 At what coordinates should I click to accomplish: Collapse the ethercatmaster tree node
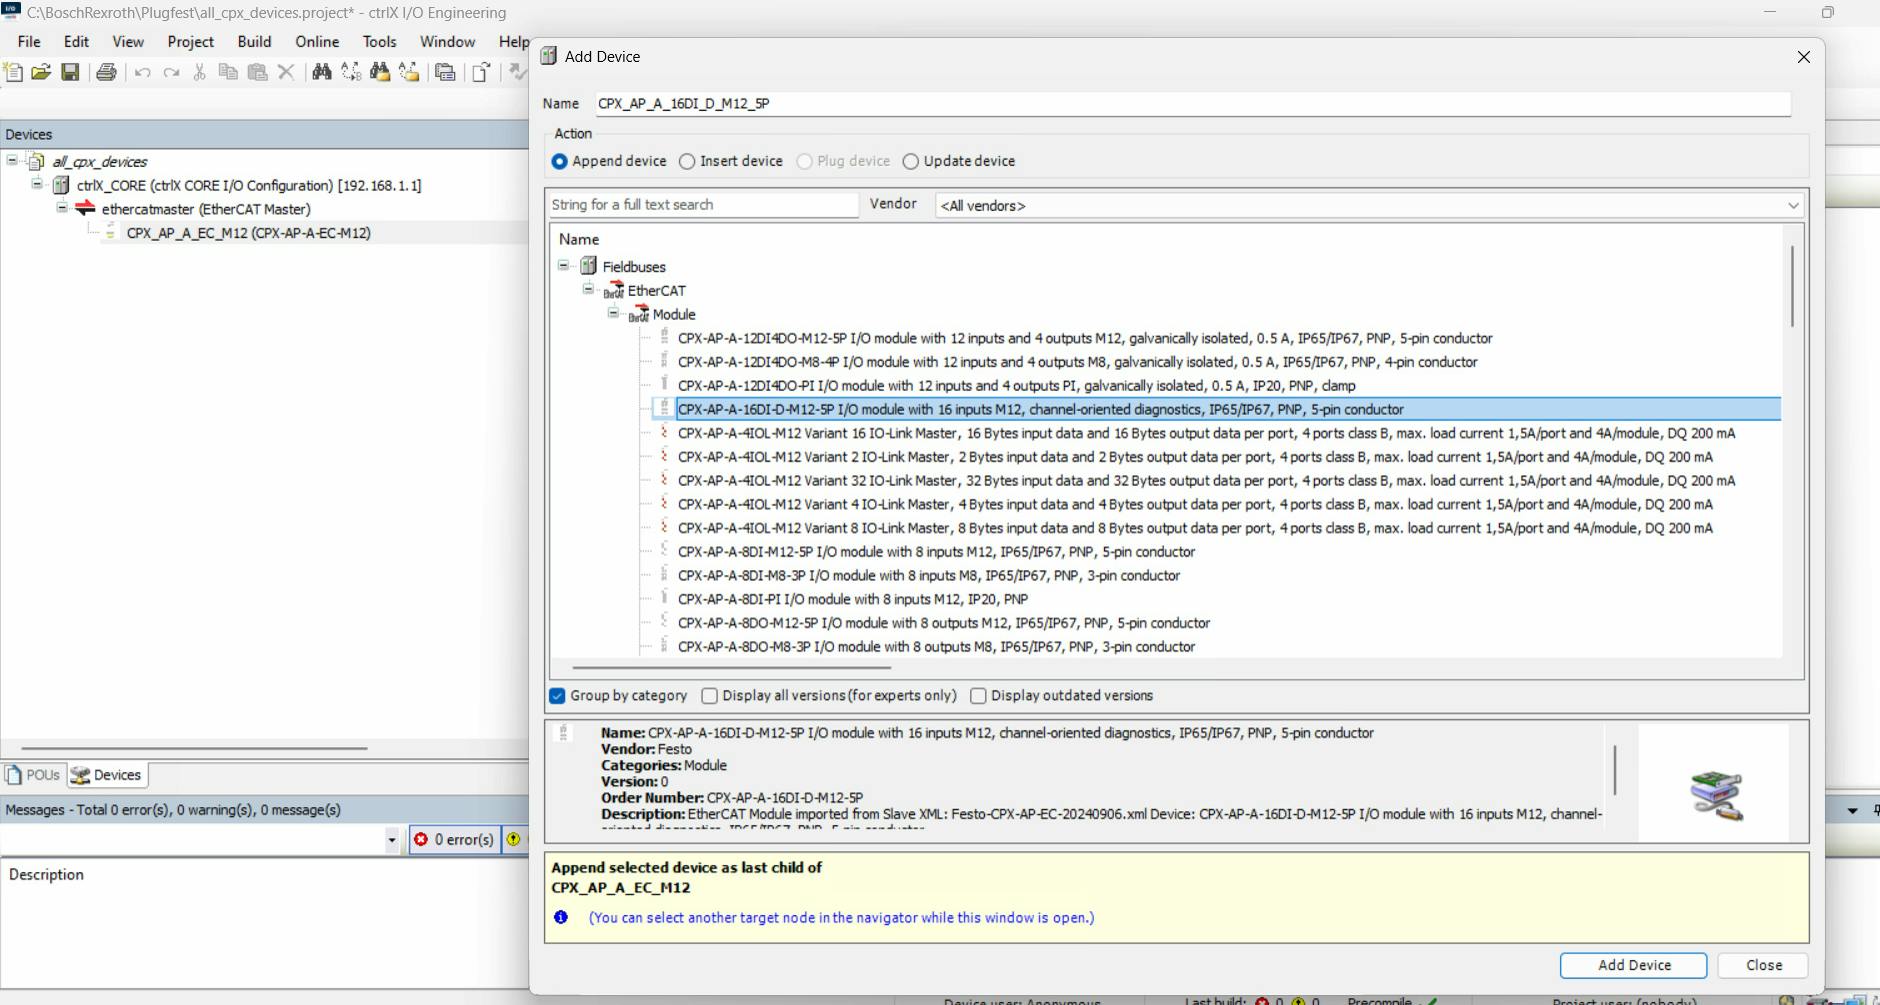click(62, 208)
